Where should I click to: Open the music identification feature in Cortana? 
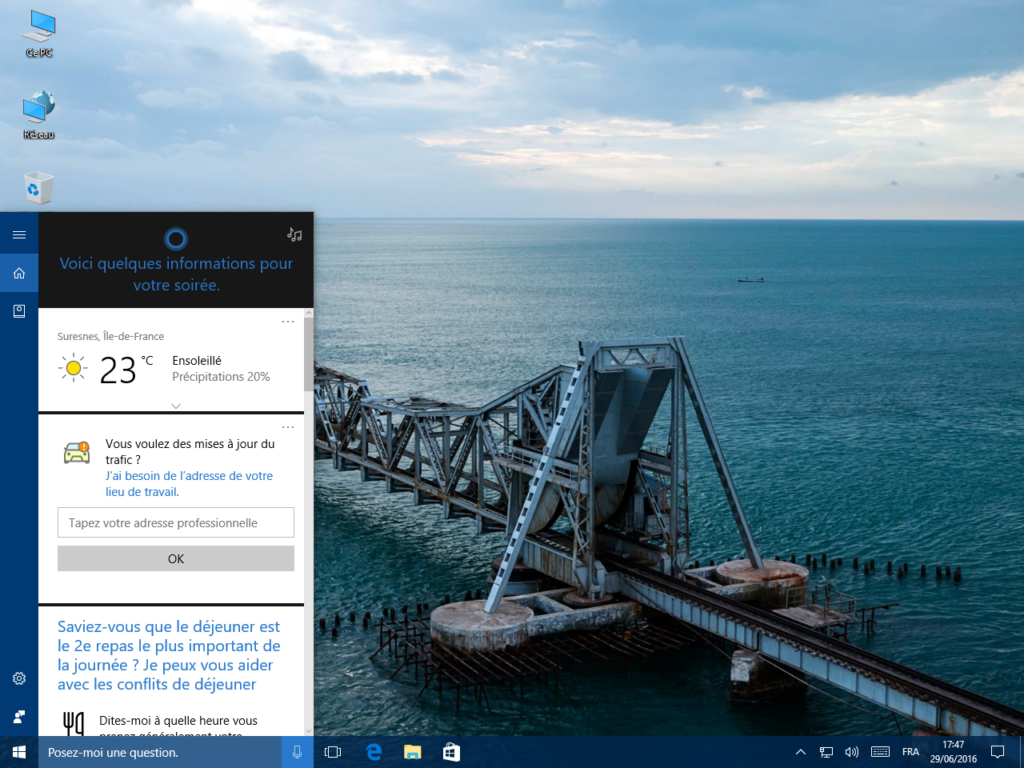coord(293,235)
